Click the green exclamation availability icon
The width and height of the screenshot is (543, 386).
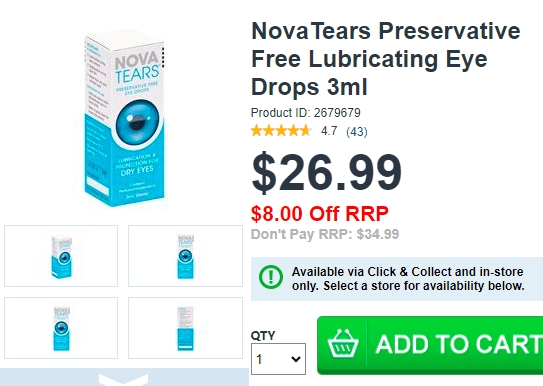tap(271, 277)
